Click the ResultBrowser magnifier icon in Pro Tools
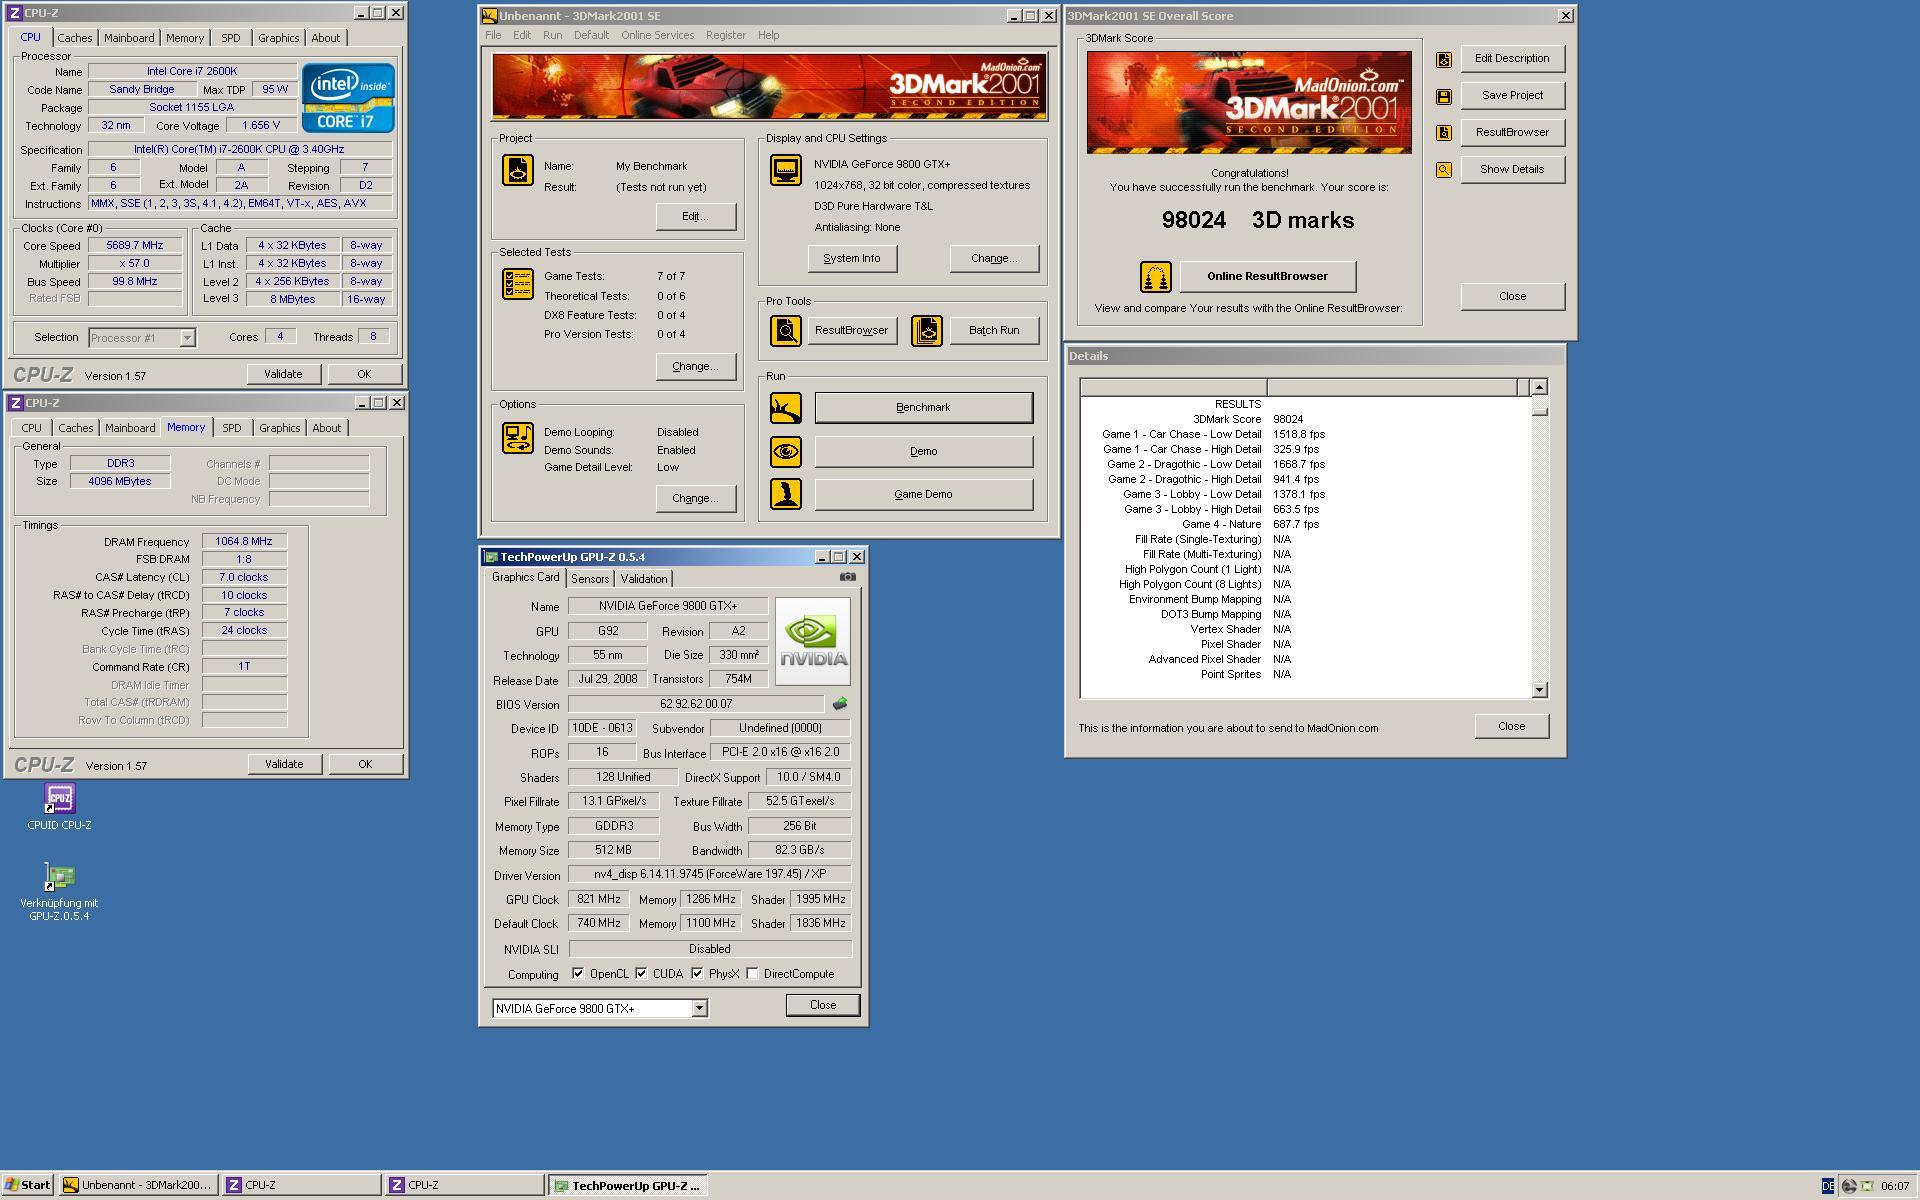The image size is (1920, 1200). 785,330
